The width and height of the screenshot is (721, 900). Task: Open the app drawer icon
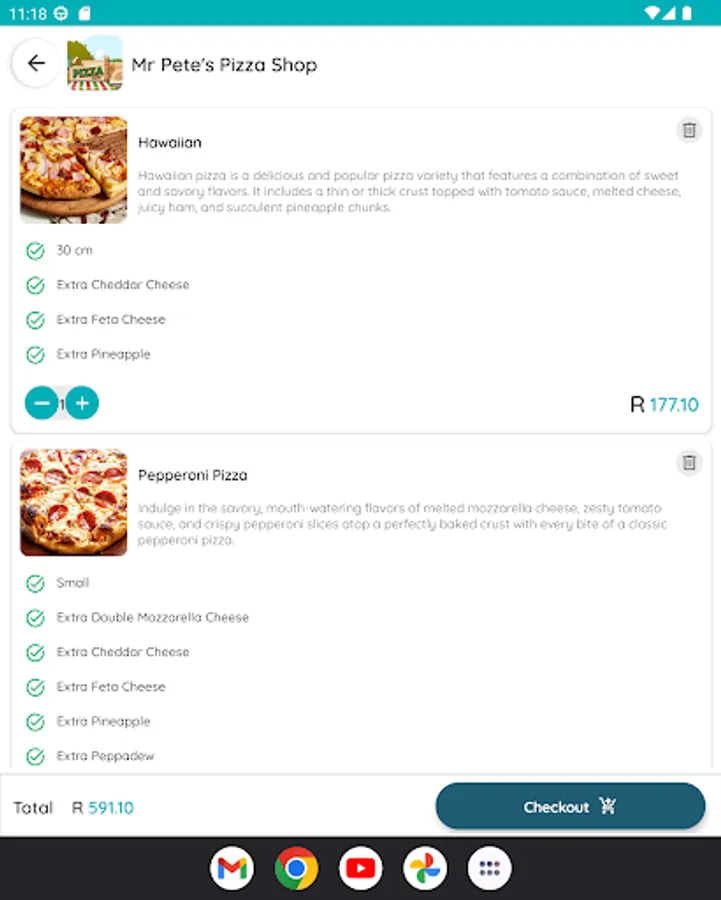coord(489,868)
